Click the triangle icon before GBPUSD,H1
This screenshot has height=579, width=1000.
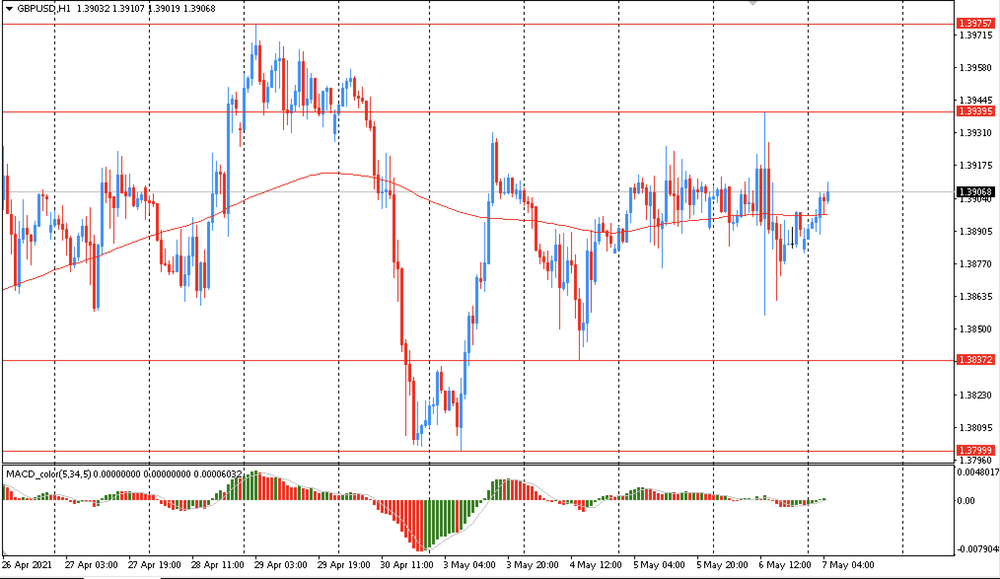pyautogui.click(x=9, y=8)
